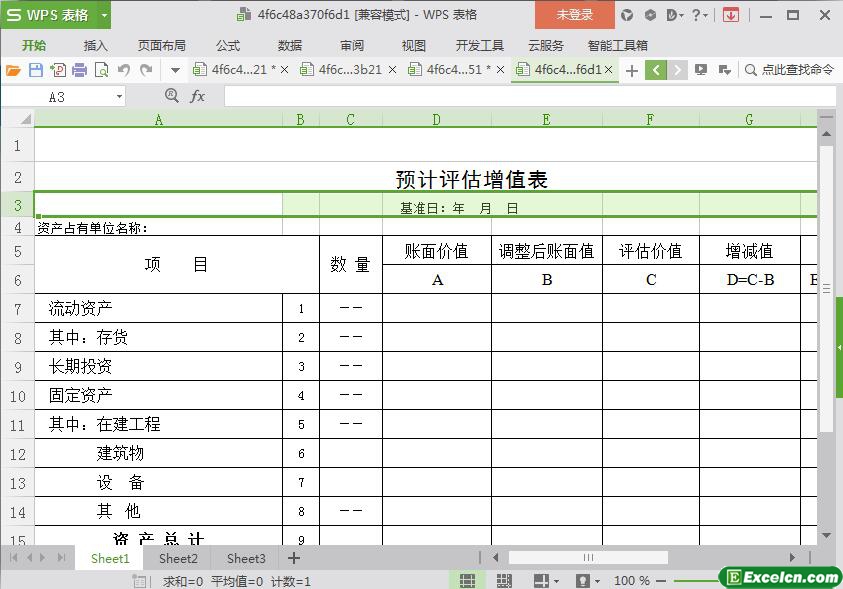
Task: Click the magnifier icon beside fx
Action: pos(172,96)
